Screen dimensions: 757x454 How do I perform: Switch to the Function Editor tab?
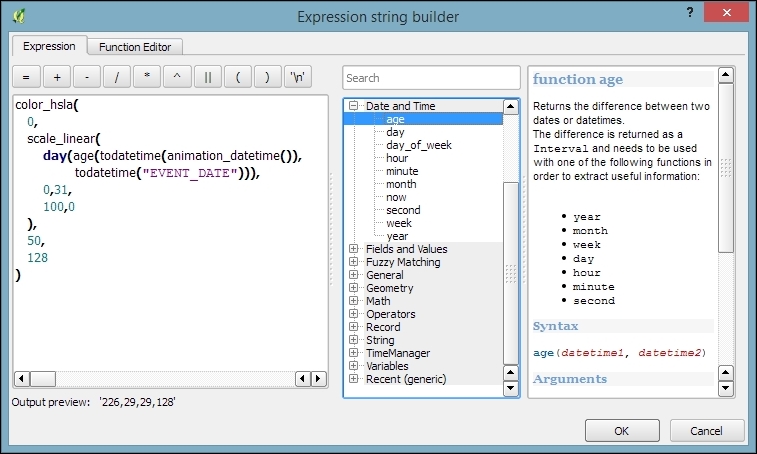pyautogui.click(x=135, y=47)
